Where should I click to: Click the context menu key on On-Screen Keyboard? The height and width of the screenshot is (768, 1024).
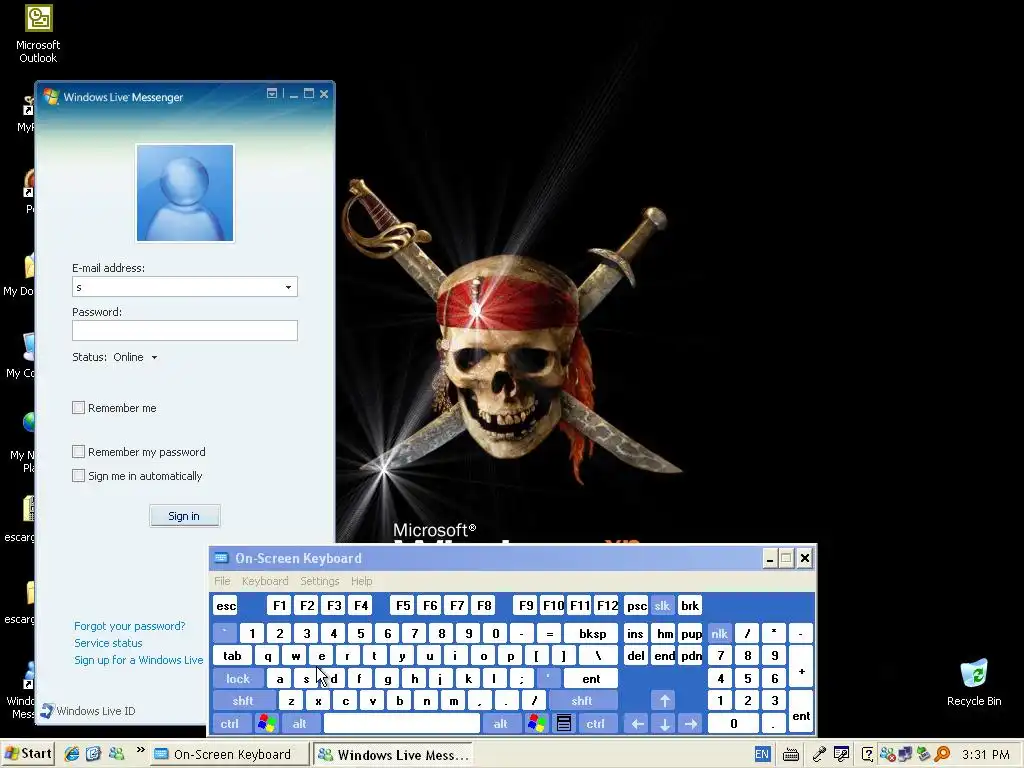[564, 724]
